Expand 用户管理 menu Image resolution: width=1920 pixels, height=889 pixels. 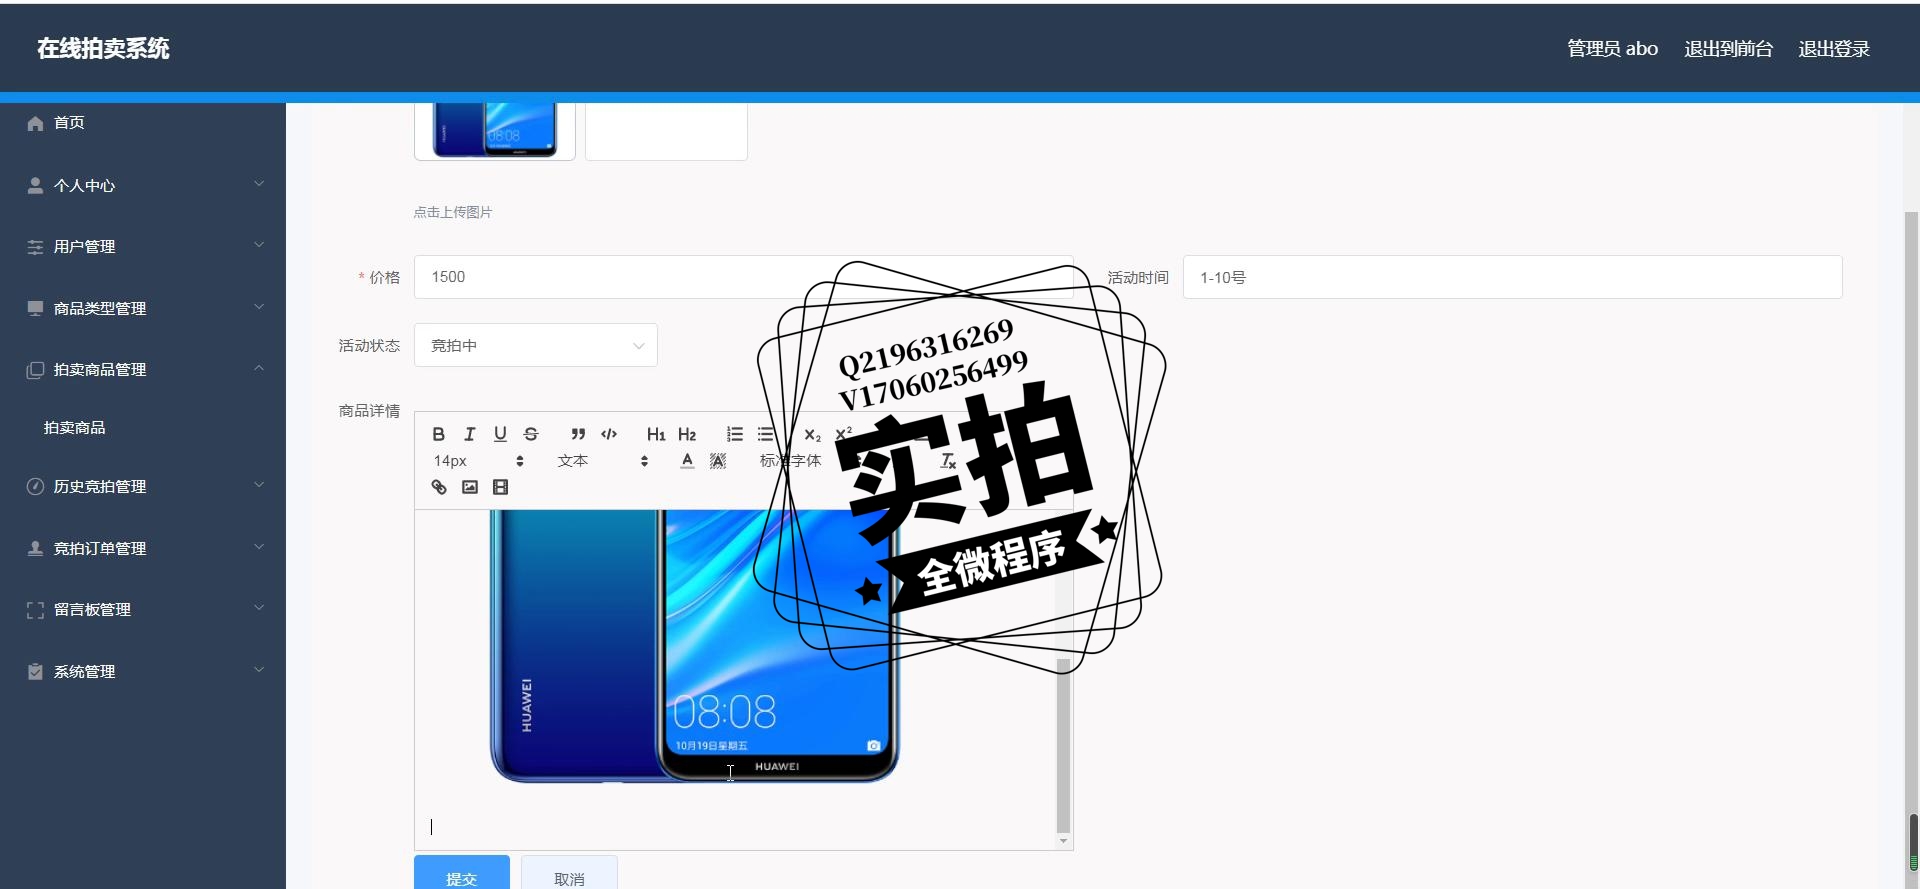pos(143,246)
